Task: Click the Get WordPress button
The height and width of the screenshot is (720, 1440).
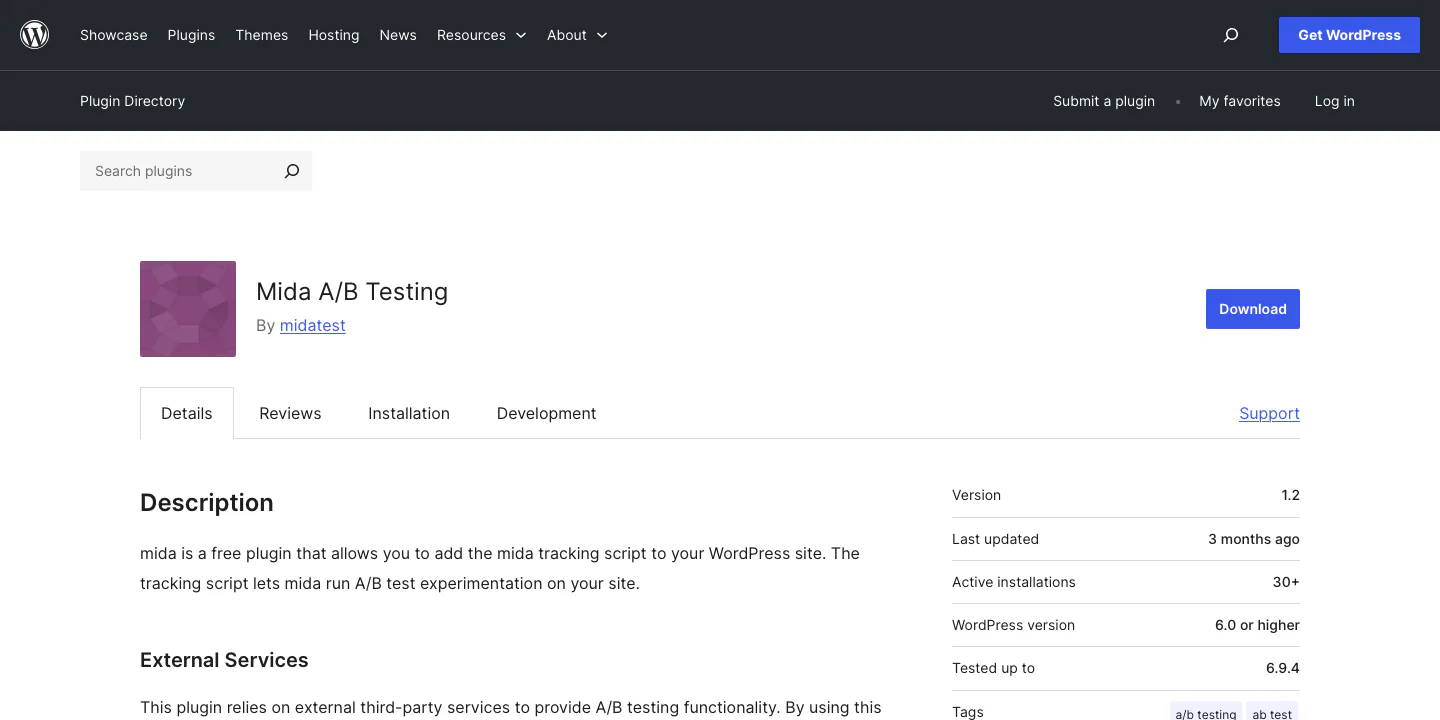Action: 1349,35
